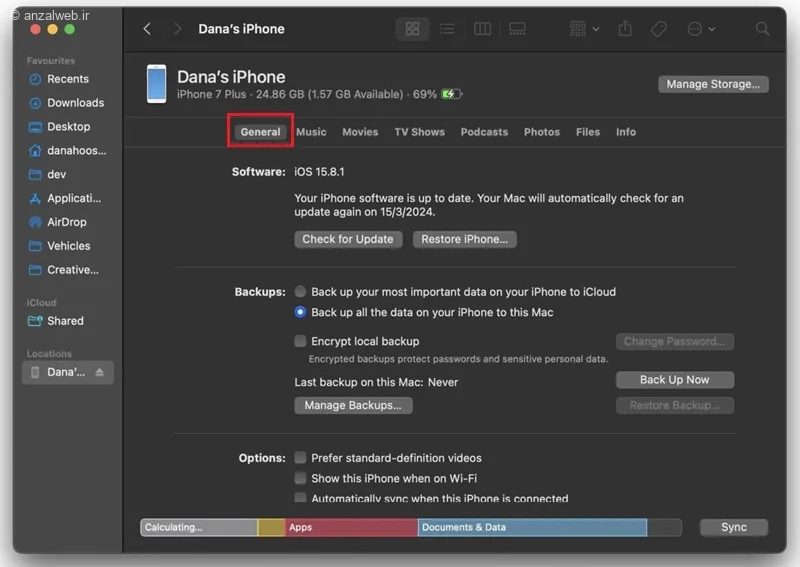800x567 pixels.
Task: Switch to the Info tab
Action: click(x=626, y=132)
